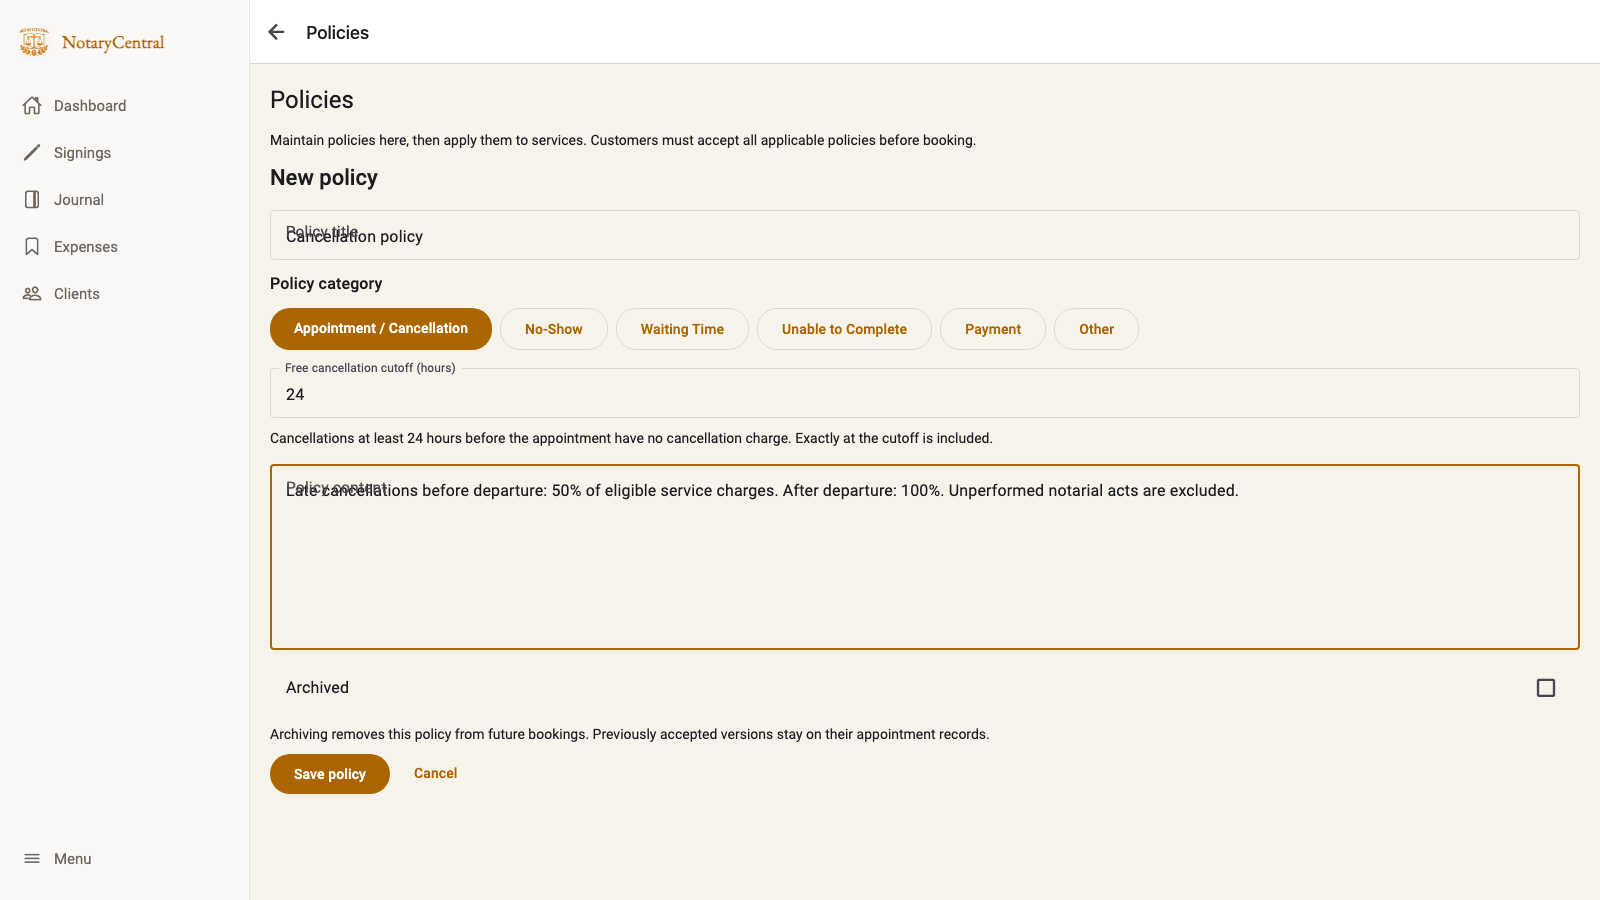Click the 'Maintain policies here' description text
Image resolution: width=1600 pixels, height=900 pixels.
pyautogui.click(x=623, y=140)
